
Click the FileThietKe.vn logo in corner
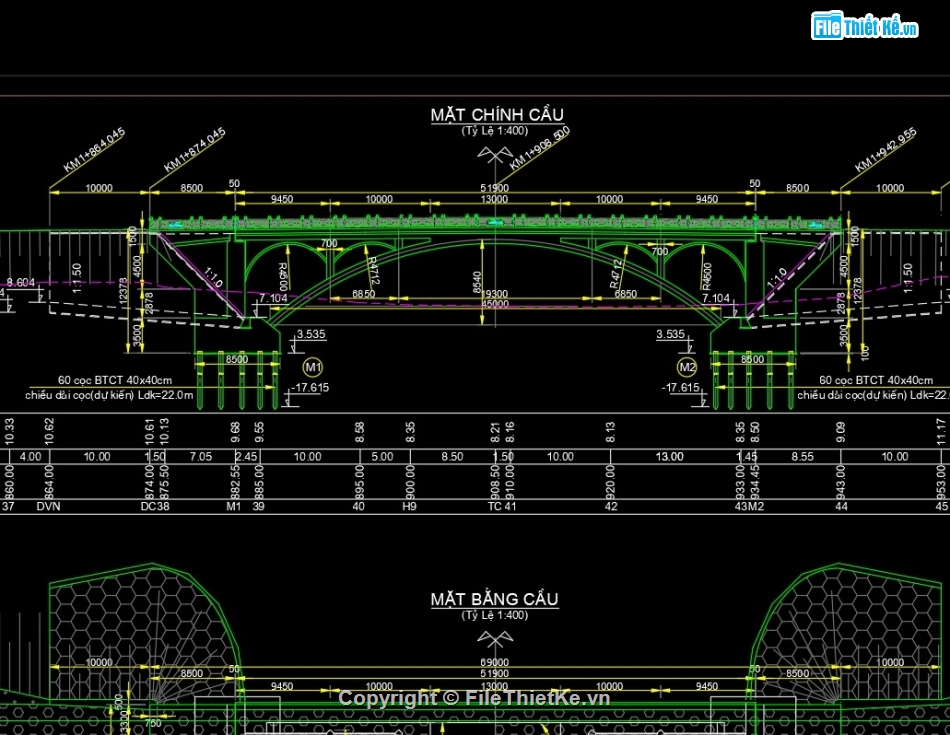864,27
